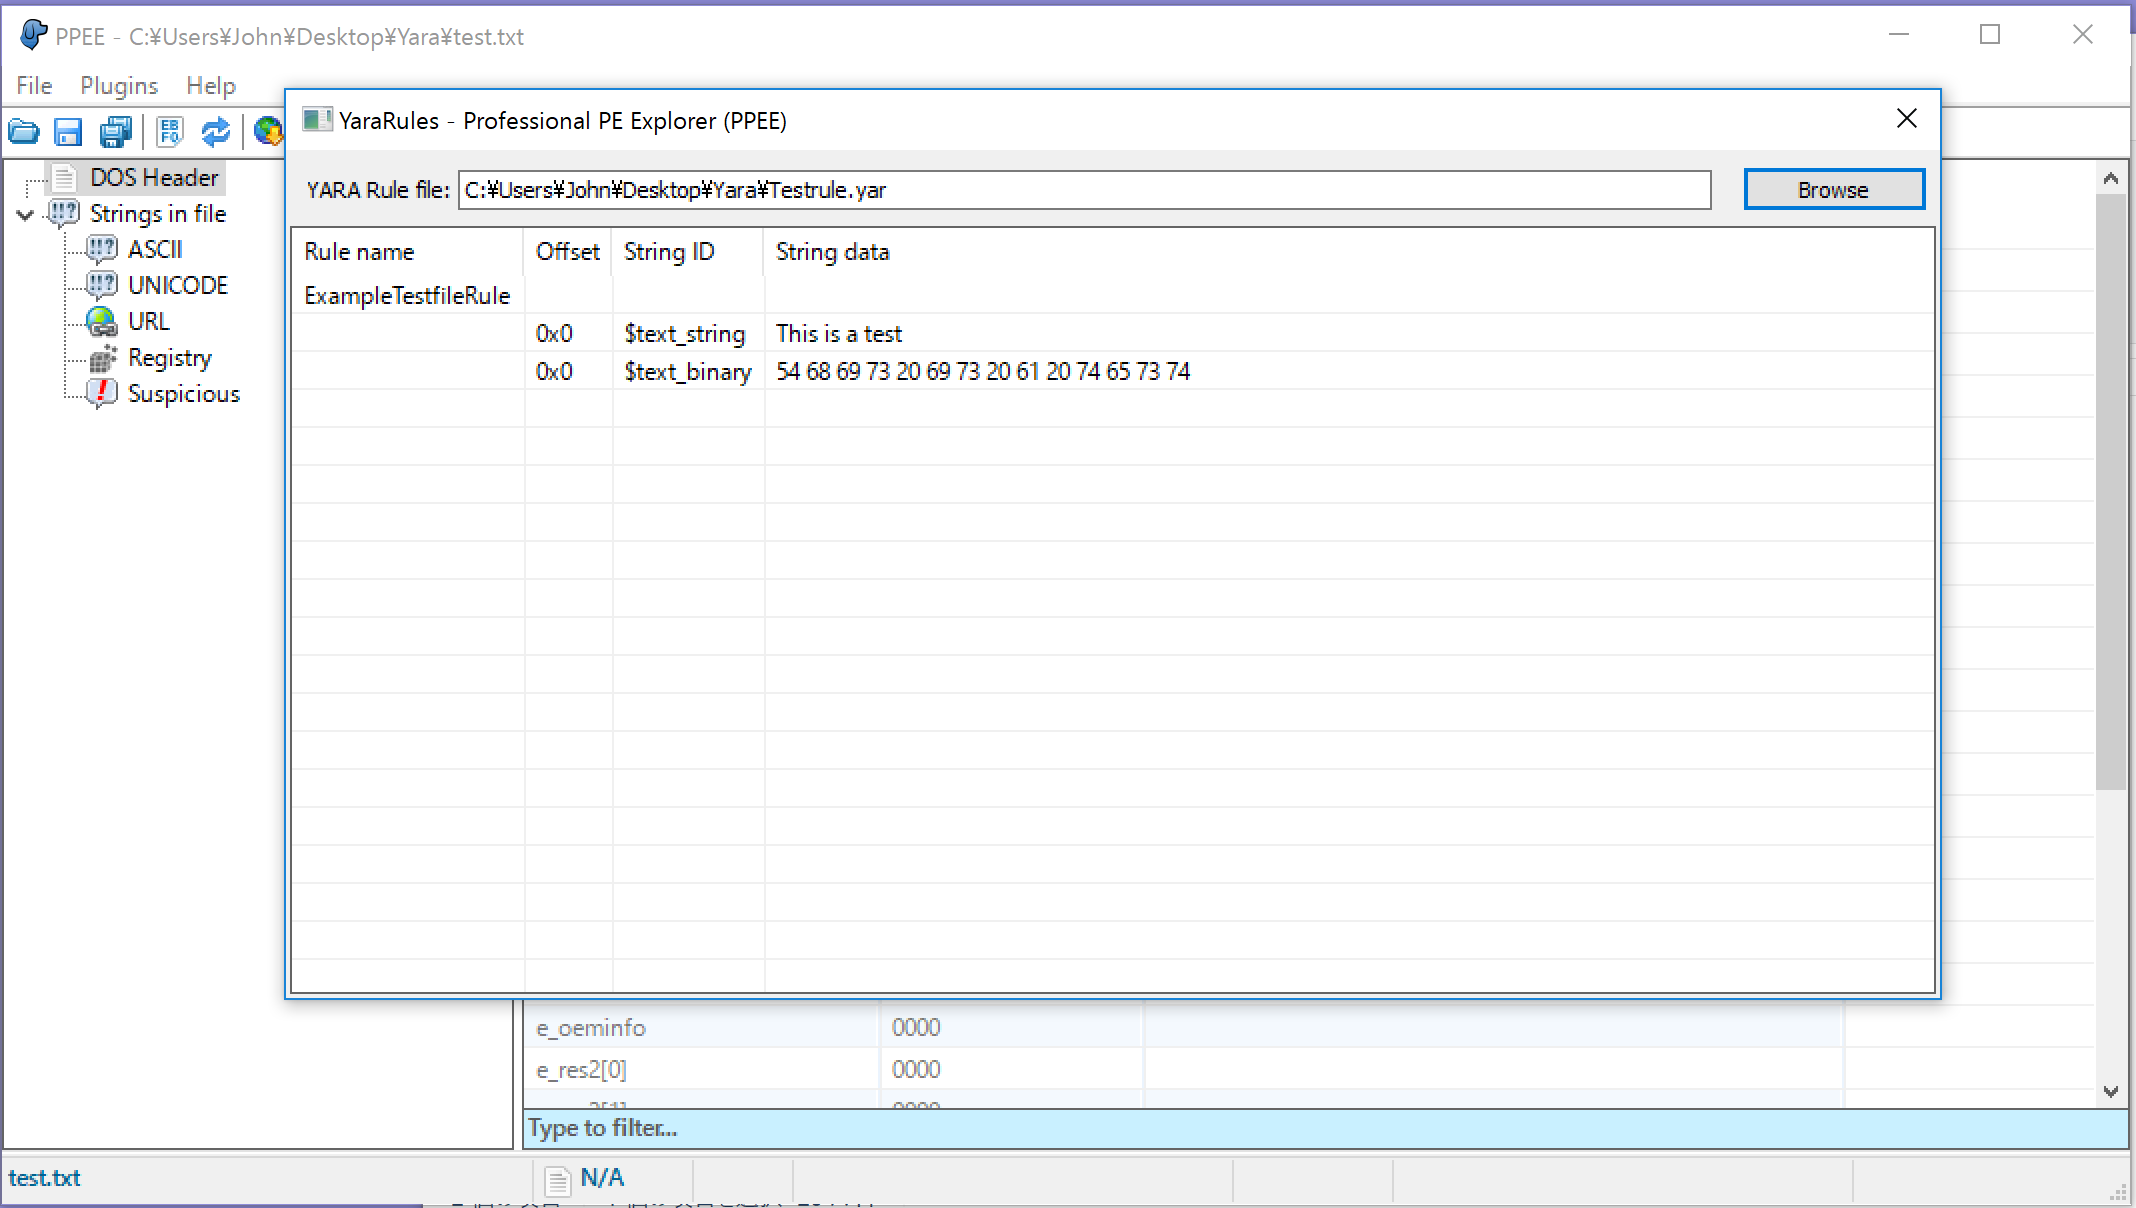The width and height of the screenshot is (2136, 1208).
Task: Click the scrollbar down arrow on the right
Action: point(2110,1091)
